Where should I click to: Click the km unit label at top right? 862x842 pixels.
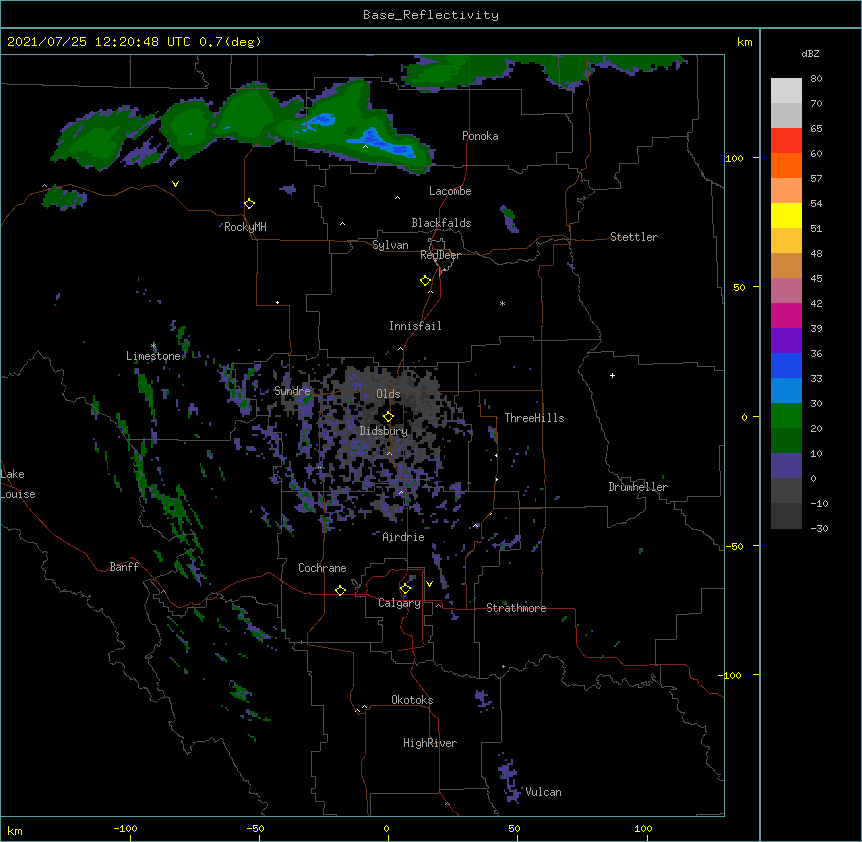point(745,42)
